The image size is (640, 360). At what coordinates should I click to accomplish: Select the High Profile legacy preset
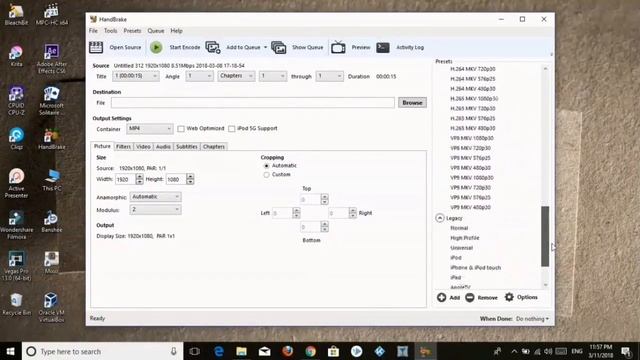(x=464, y=238)
